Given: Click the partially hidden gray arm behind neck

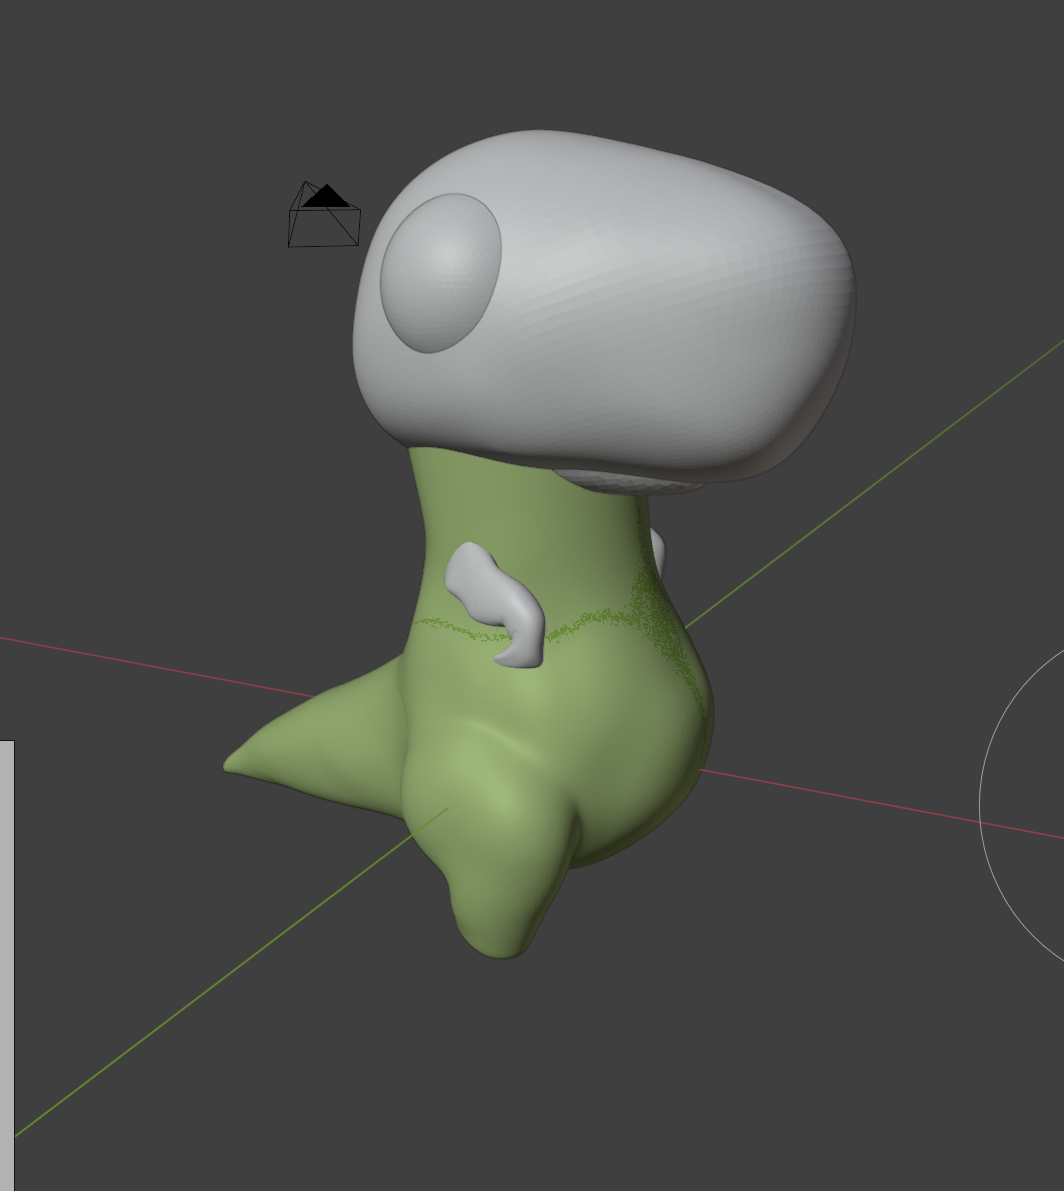Looking at the screenshot, I should [657, 551].
